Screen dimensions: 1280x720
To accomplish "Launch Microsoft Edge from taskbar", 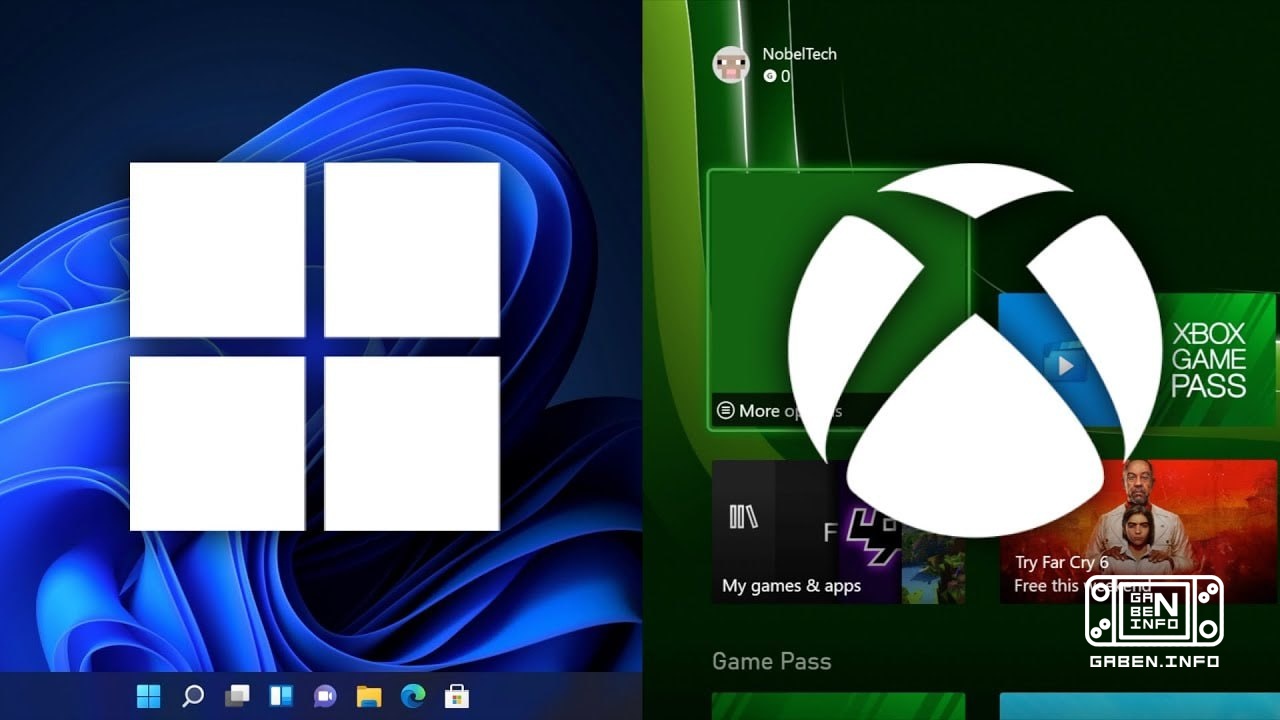I will (x=413, y=696).
